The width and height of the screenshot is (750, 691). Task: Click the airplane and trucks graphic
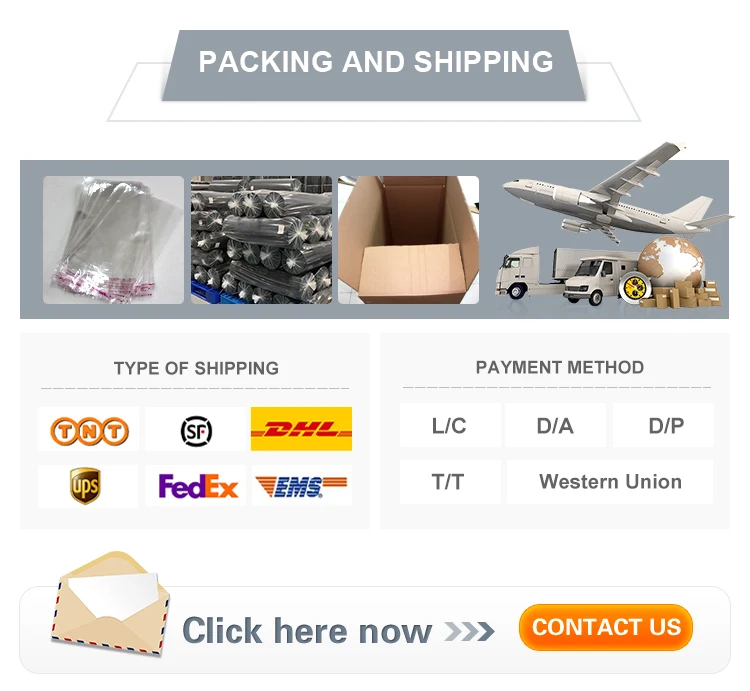click(613, 225)
